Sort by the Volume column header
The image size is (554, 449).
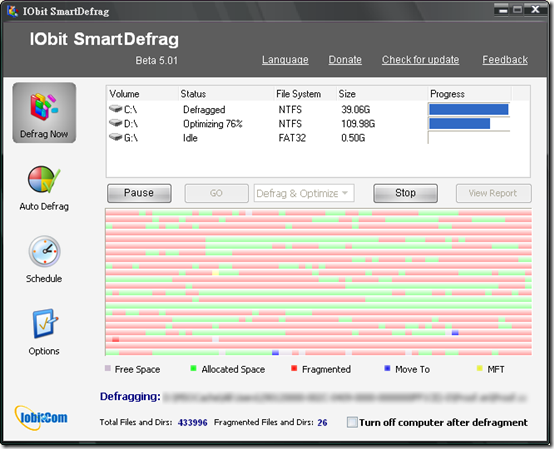click(x=142, y=94)
